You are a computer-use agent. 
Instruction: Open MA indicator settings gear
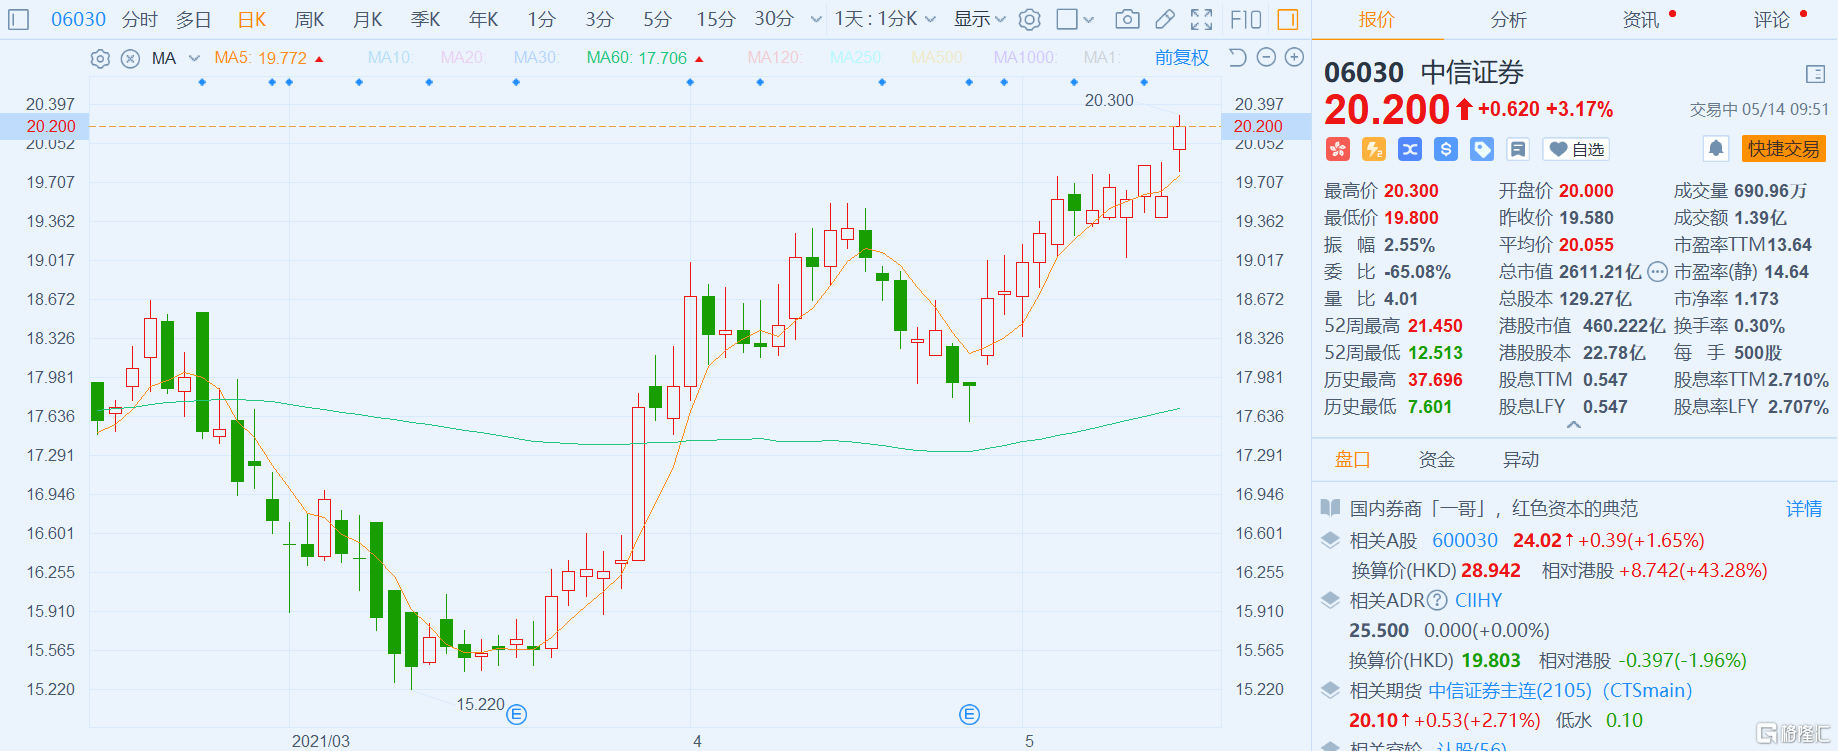pyautogui.click(x=100, y=59)
